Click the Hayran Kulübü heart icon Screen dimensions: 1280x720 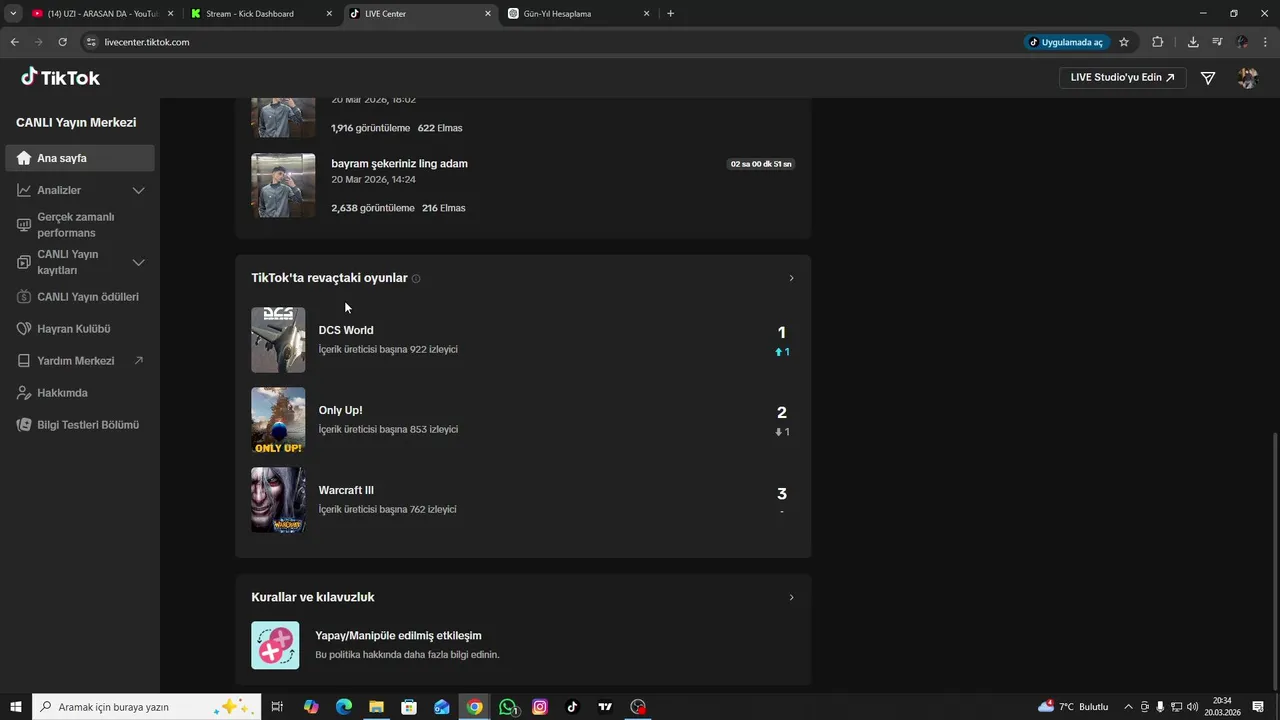24,329
